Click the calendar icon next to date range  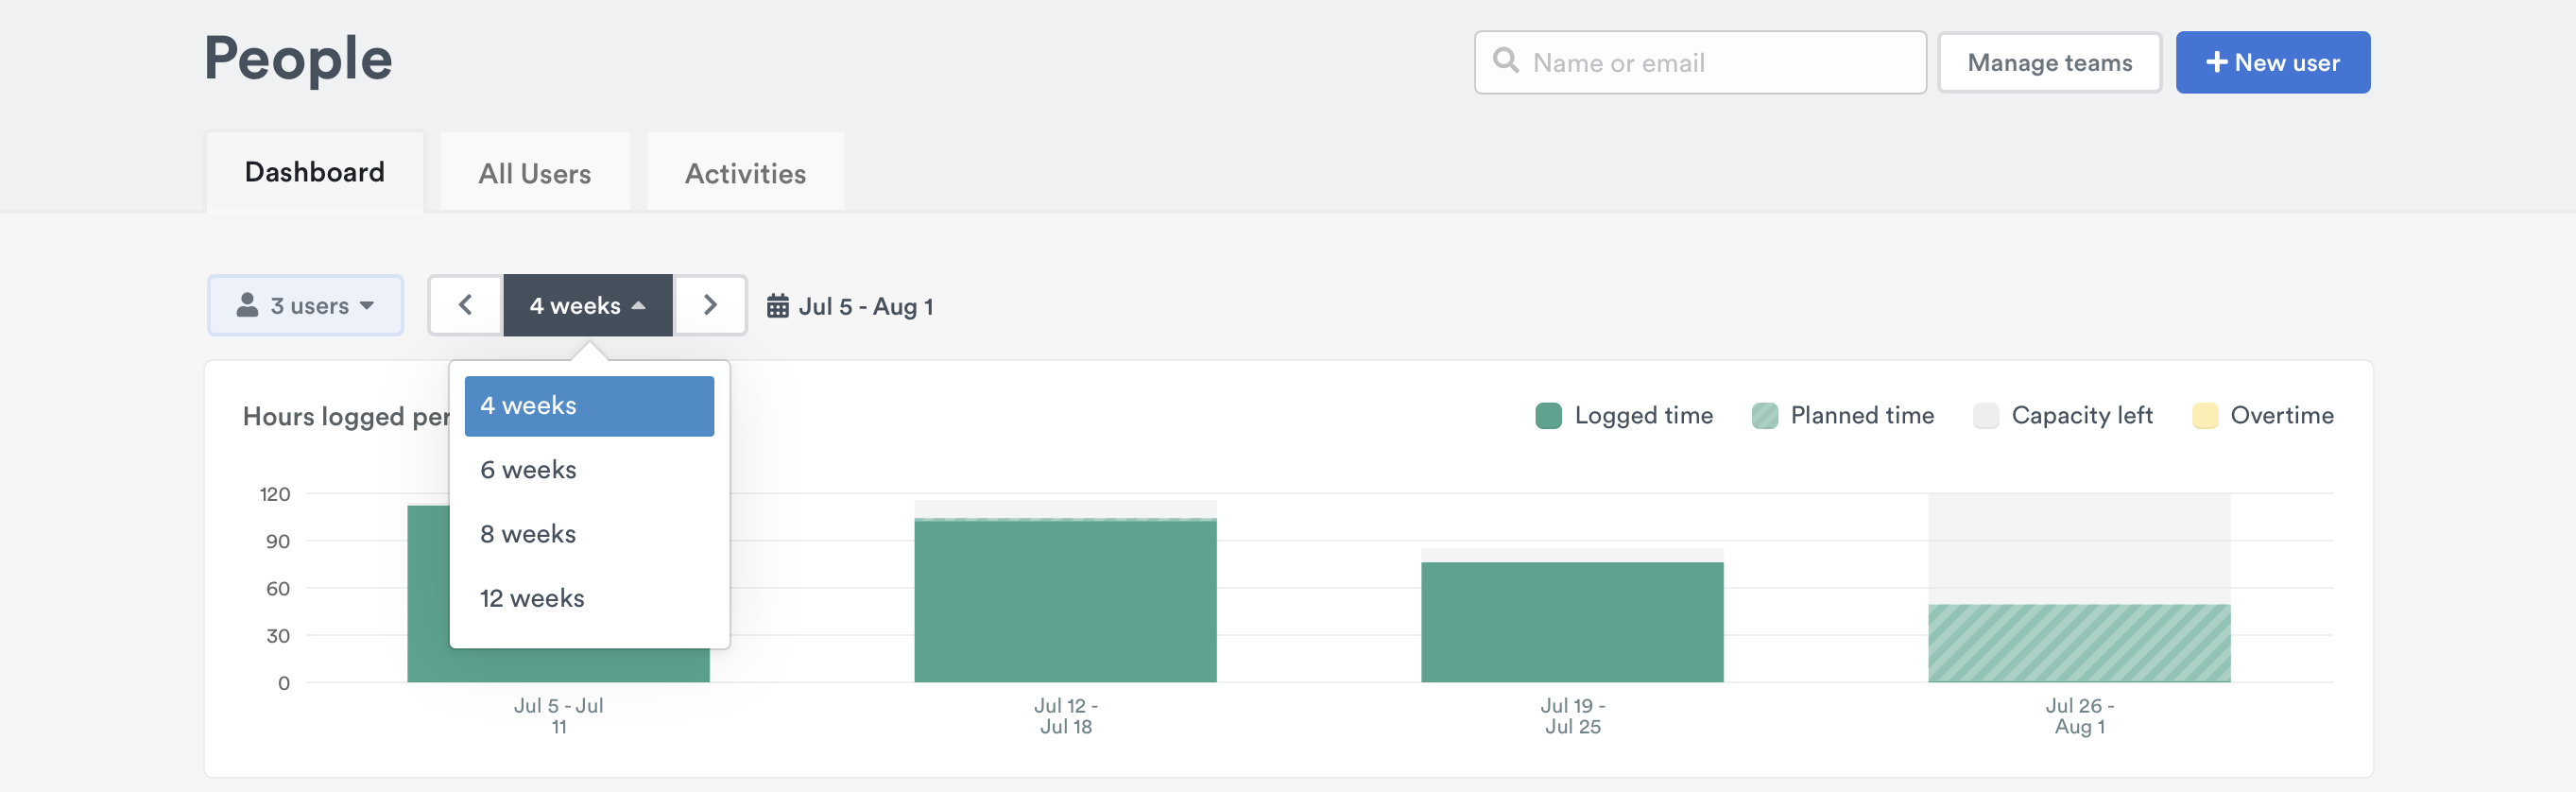click(x=777, y=306)
